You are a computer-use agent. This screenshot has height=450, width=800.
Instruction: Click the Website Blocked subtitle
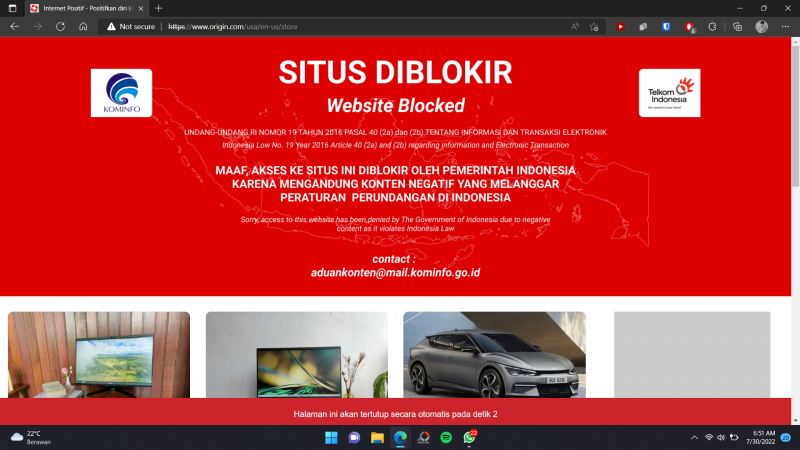pos(395,106)
